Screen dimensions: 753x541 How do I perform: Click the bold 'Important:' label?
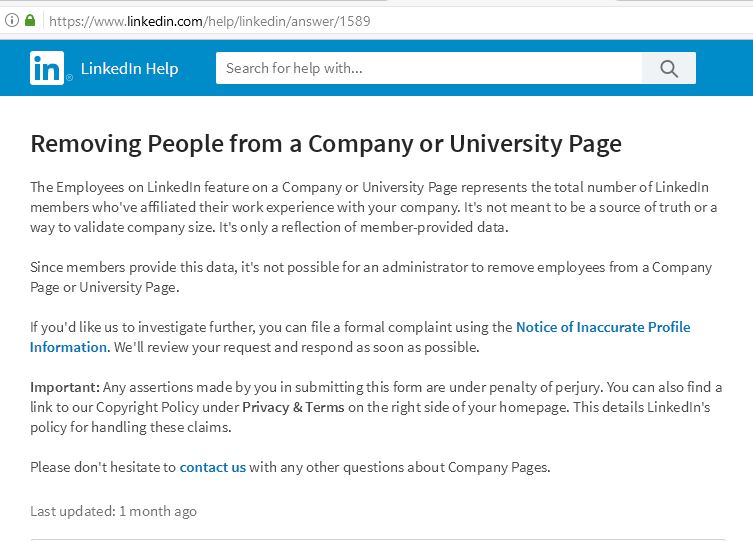[x=65, y=387]
